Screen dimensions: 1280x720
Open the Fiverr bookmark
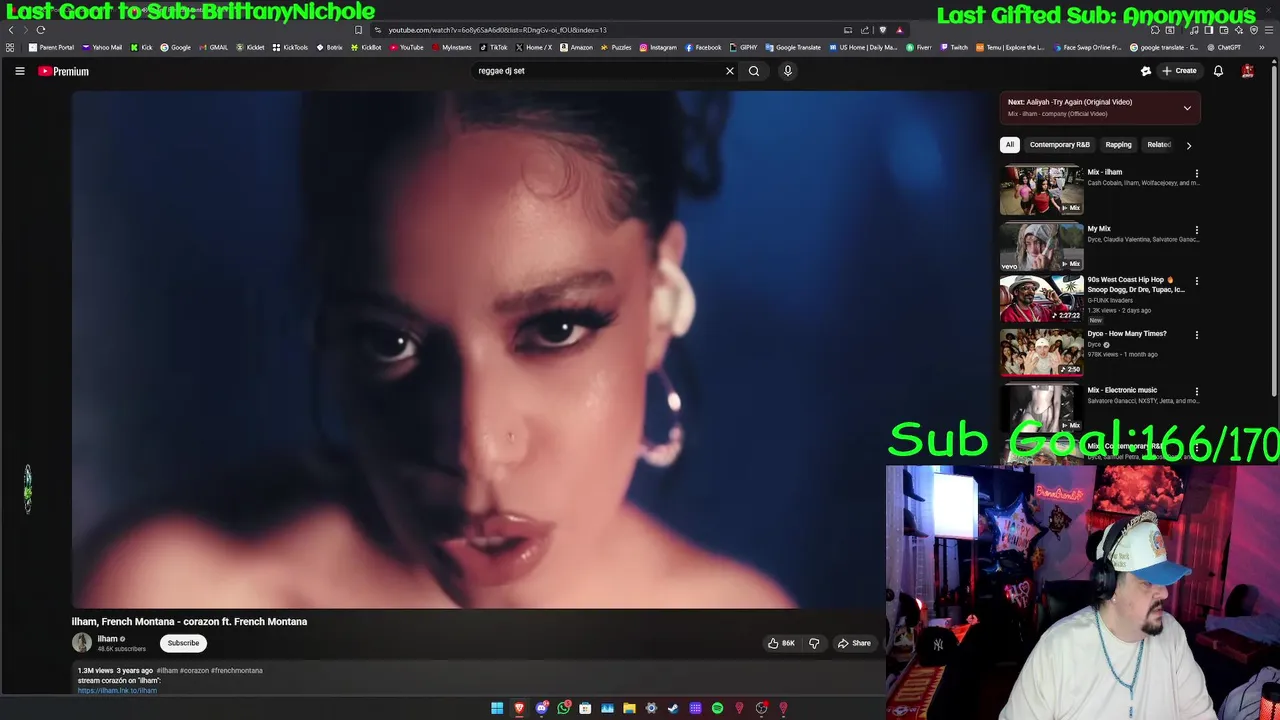[x=919, y=47]
